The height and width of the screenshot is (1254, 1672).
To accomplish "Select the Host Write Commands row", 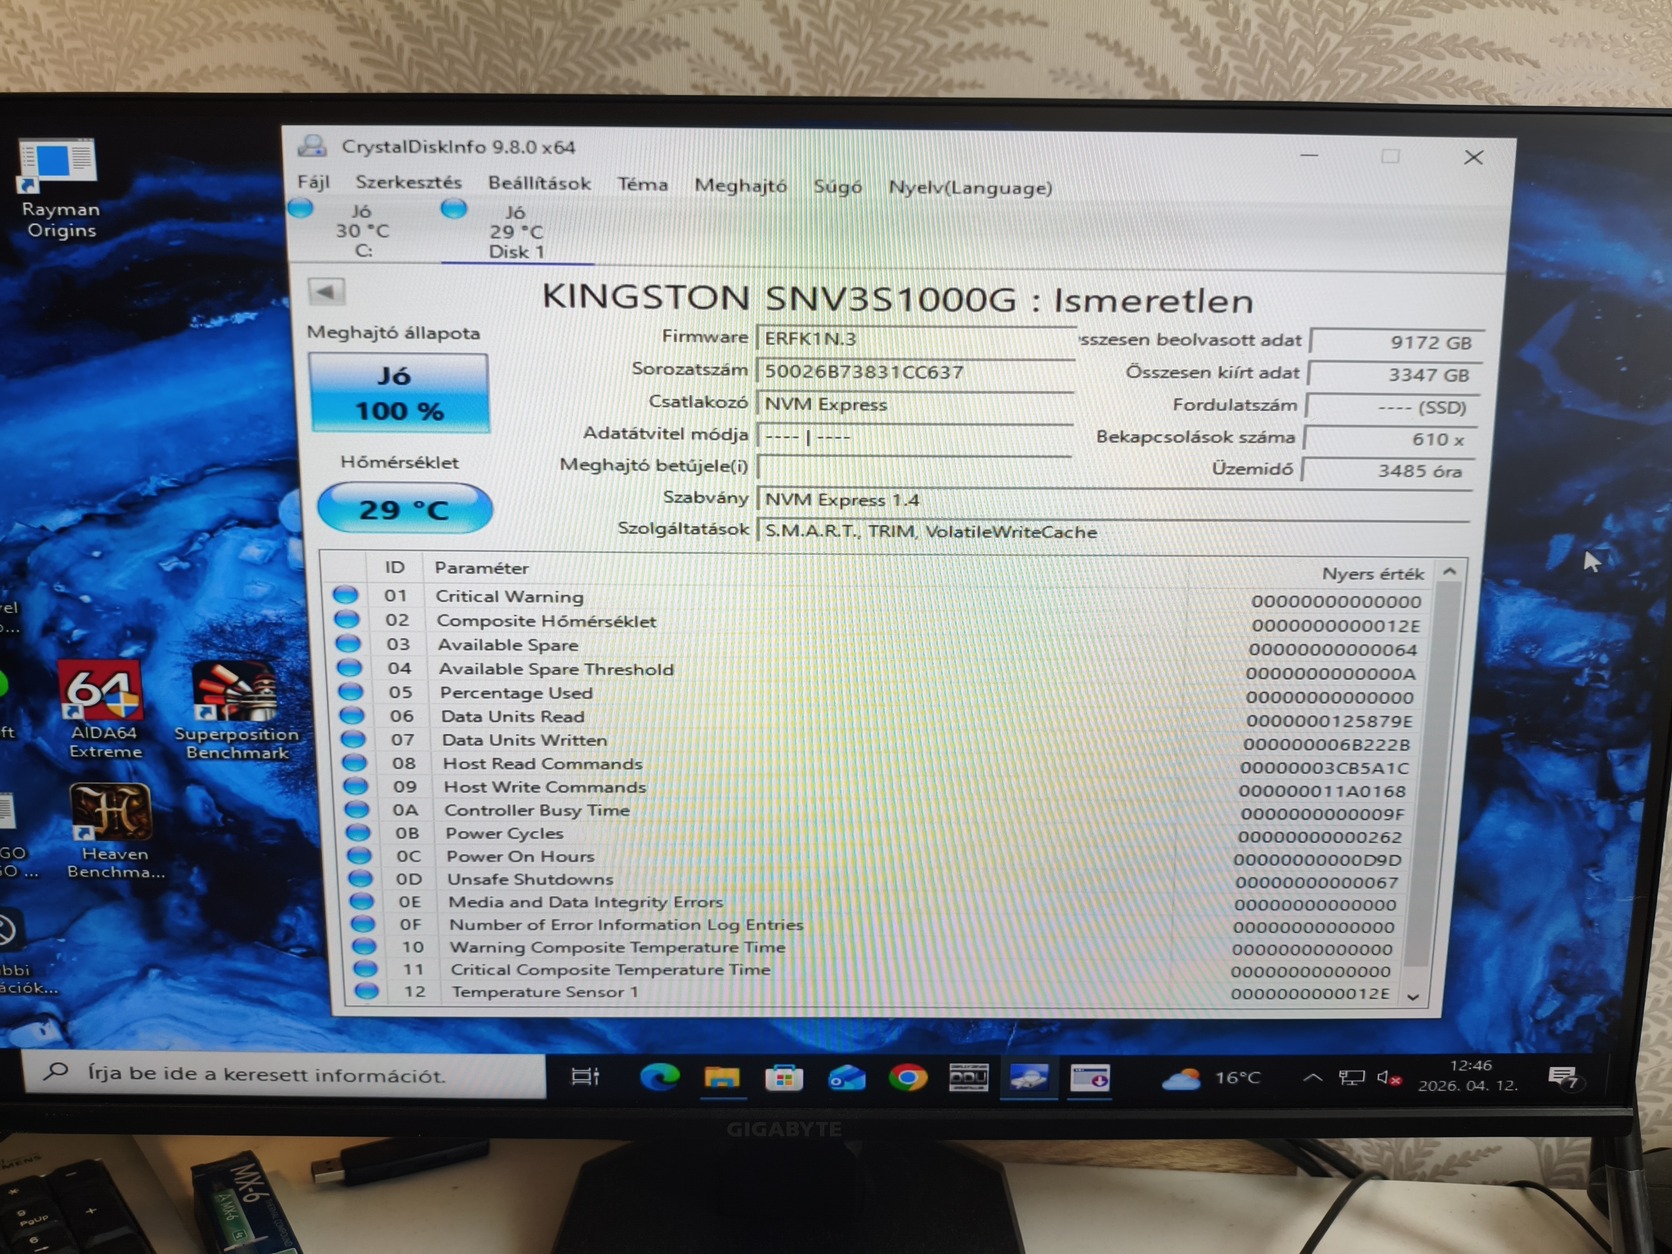I will point(881,789).
